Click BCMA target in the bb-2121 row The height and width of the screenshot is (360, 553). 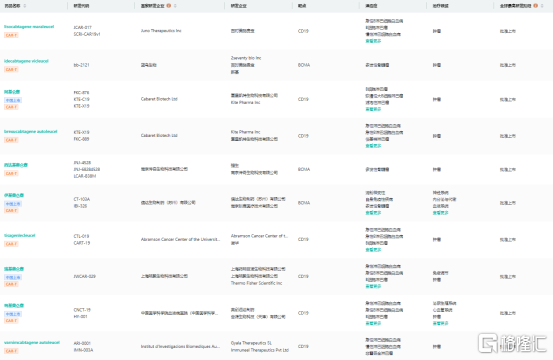click(304, 65)
